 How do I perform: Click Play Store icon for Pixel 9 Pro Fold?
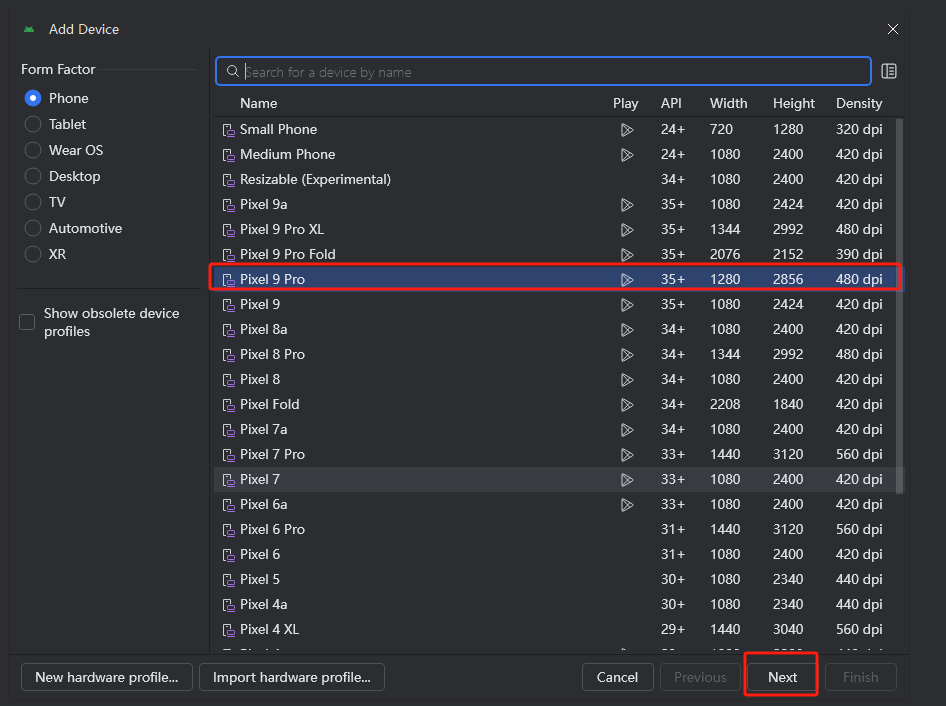click(627, 255)
